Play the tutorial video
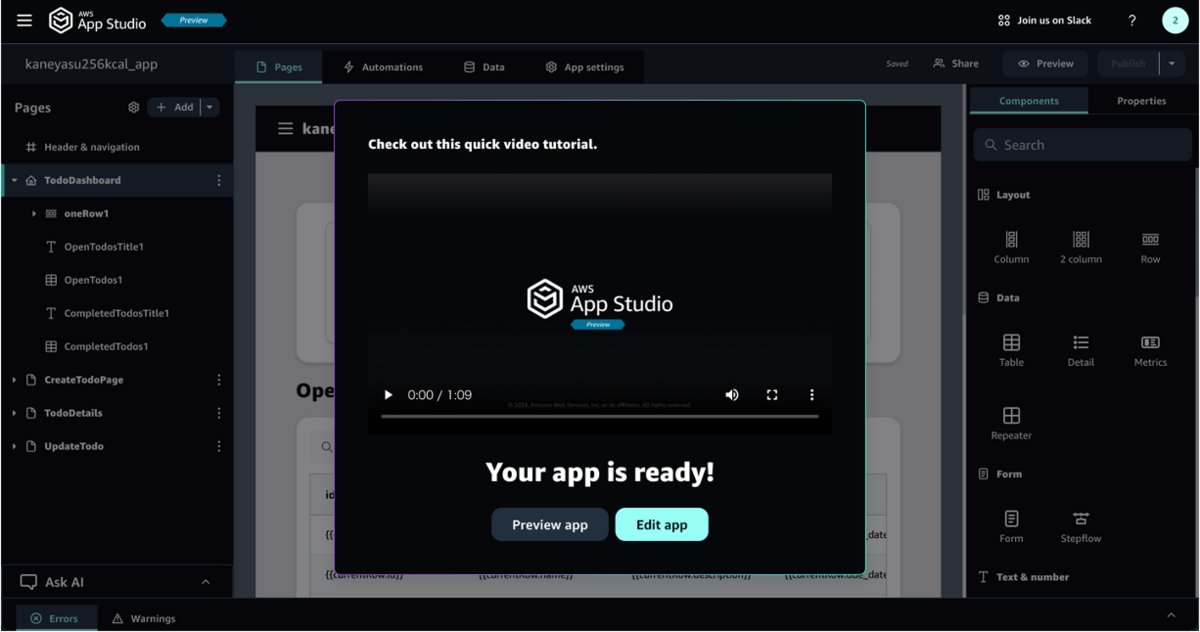 389,395
